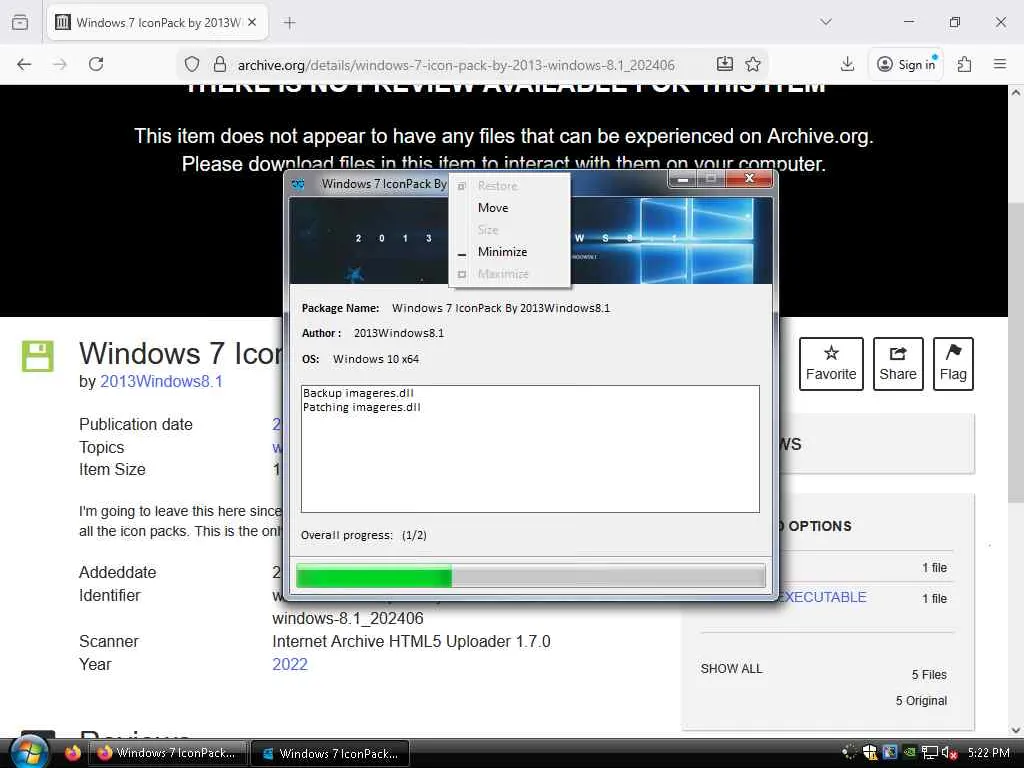The height and width of the screenshot is (768, 1024).
Task: Open the 2022 year link
Action: point(289,664)
